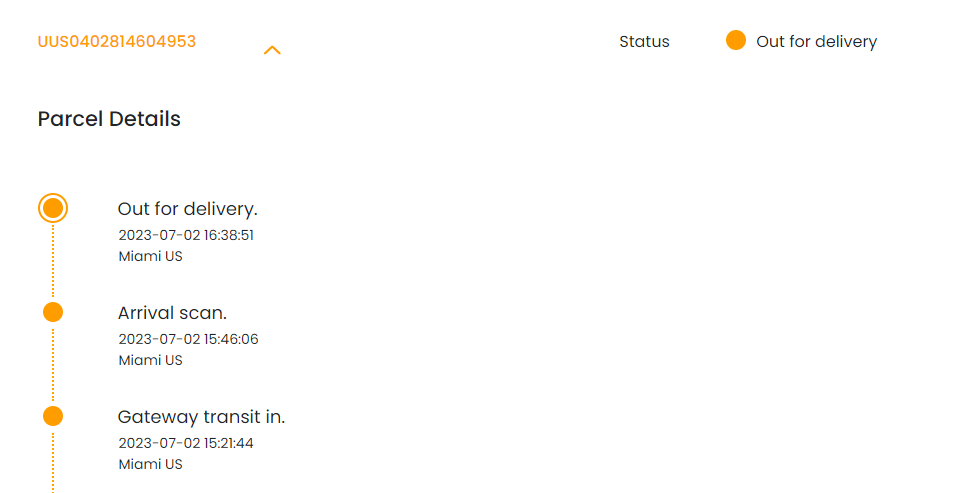Select the Gateway transit in timeline dot
This screenshot has width=970, height=493.
click(x=53, y=416)
